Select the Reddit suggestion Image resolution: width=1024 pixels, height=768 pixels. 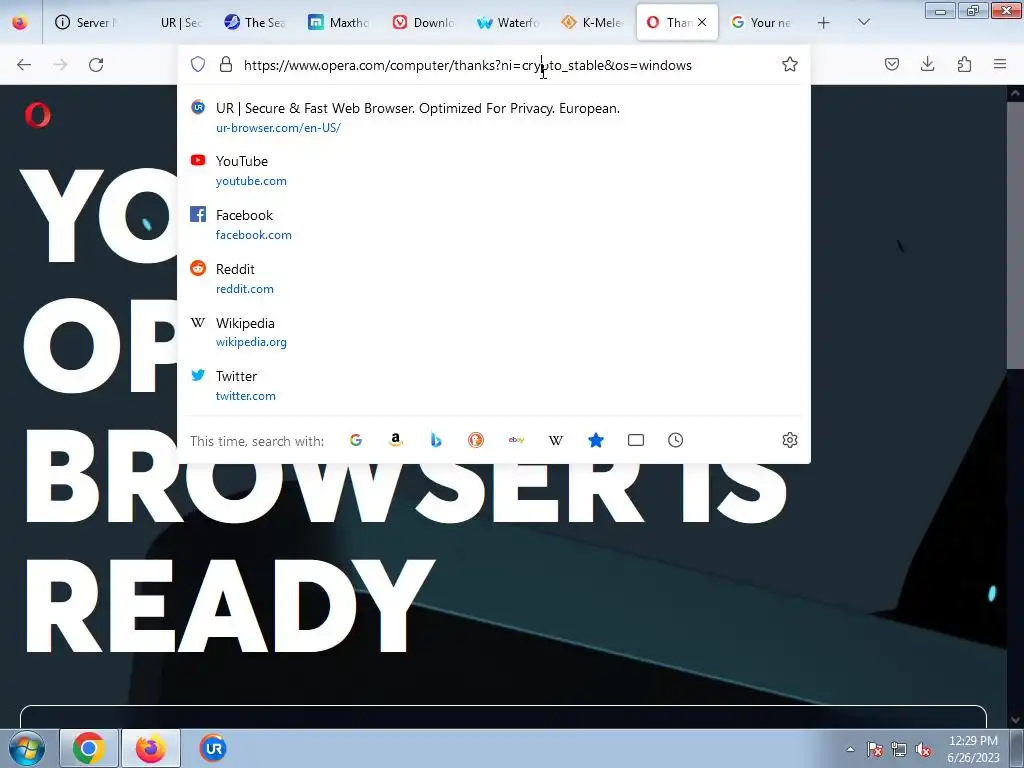point(494,278)
